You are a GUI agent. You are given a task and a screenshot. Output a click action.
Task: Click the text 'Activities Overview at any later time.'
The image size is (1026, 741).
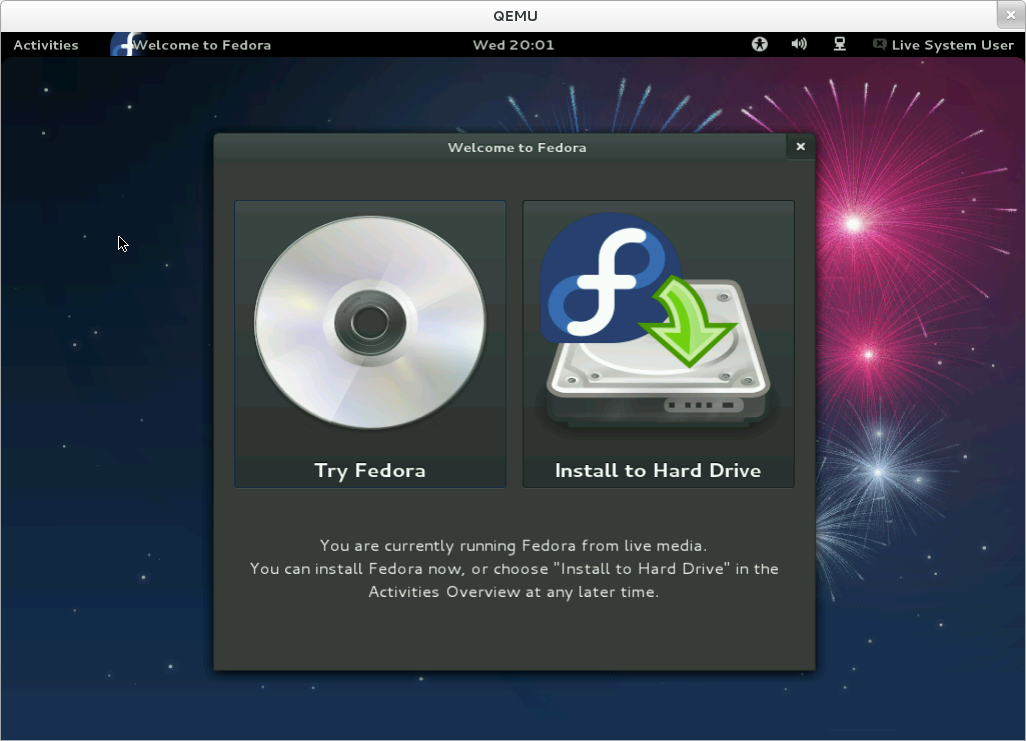(x=514, y=592)
